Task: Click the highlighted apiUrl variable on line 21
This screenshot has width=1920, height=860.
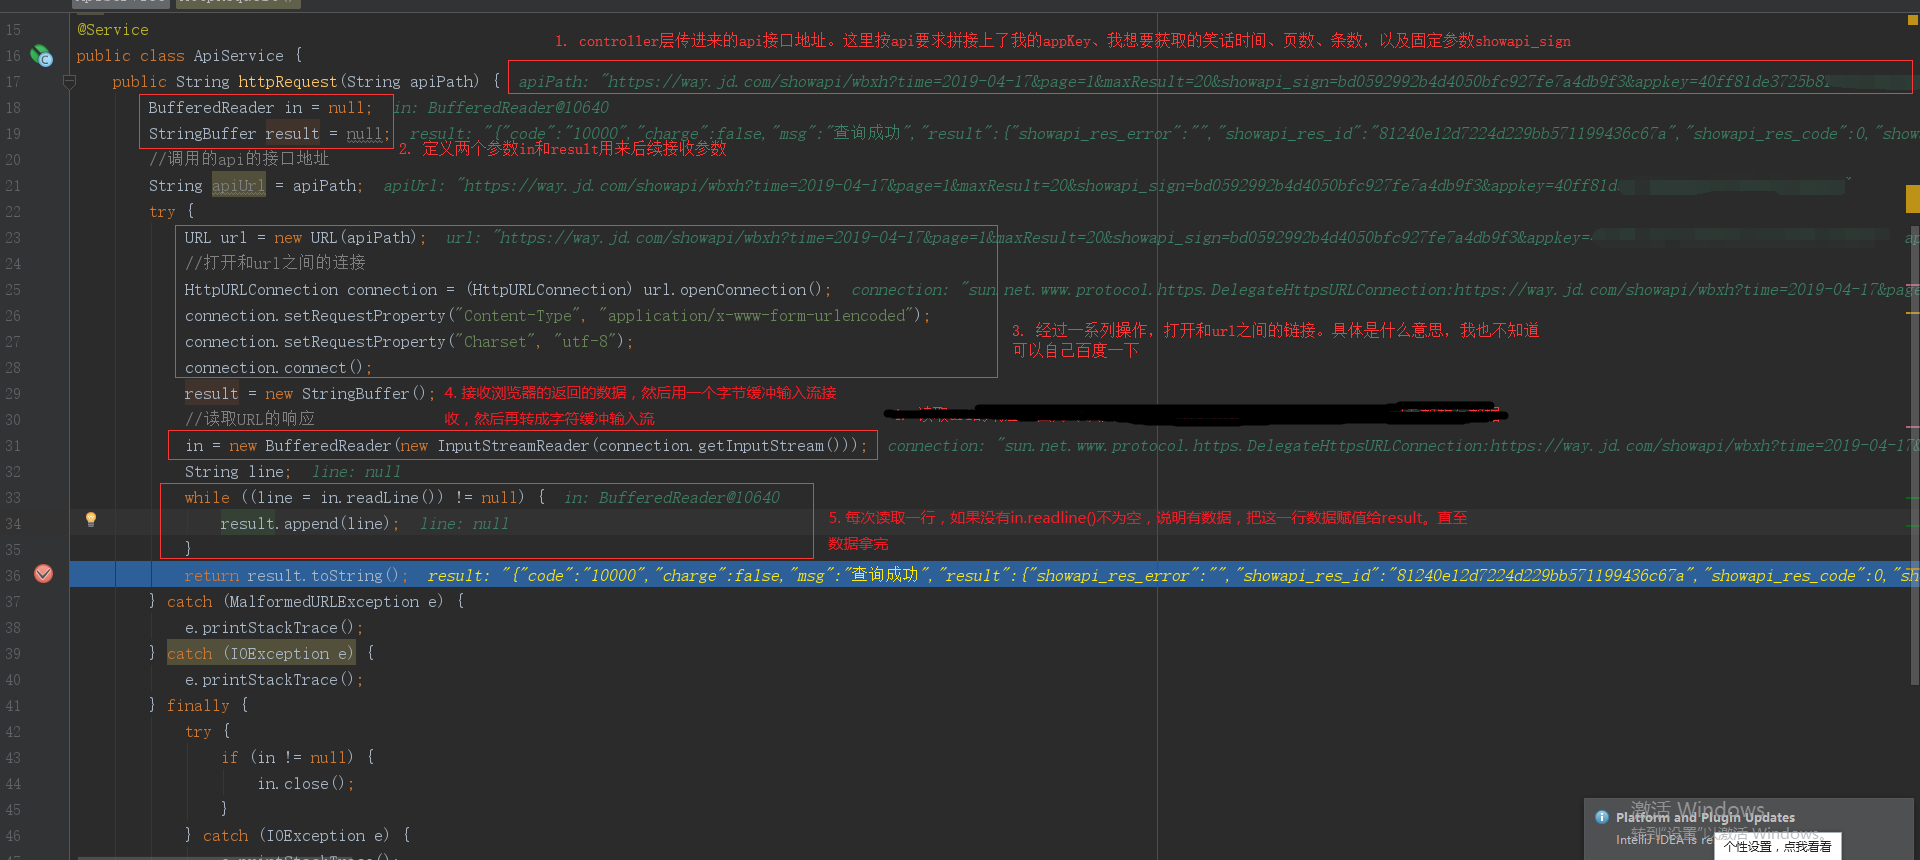Action: tap(238, 186)
